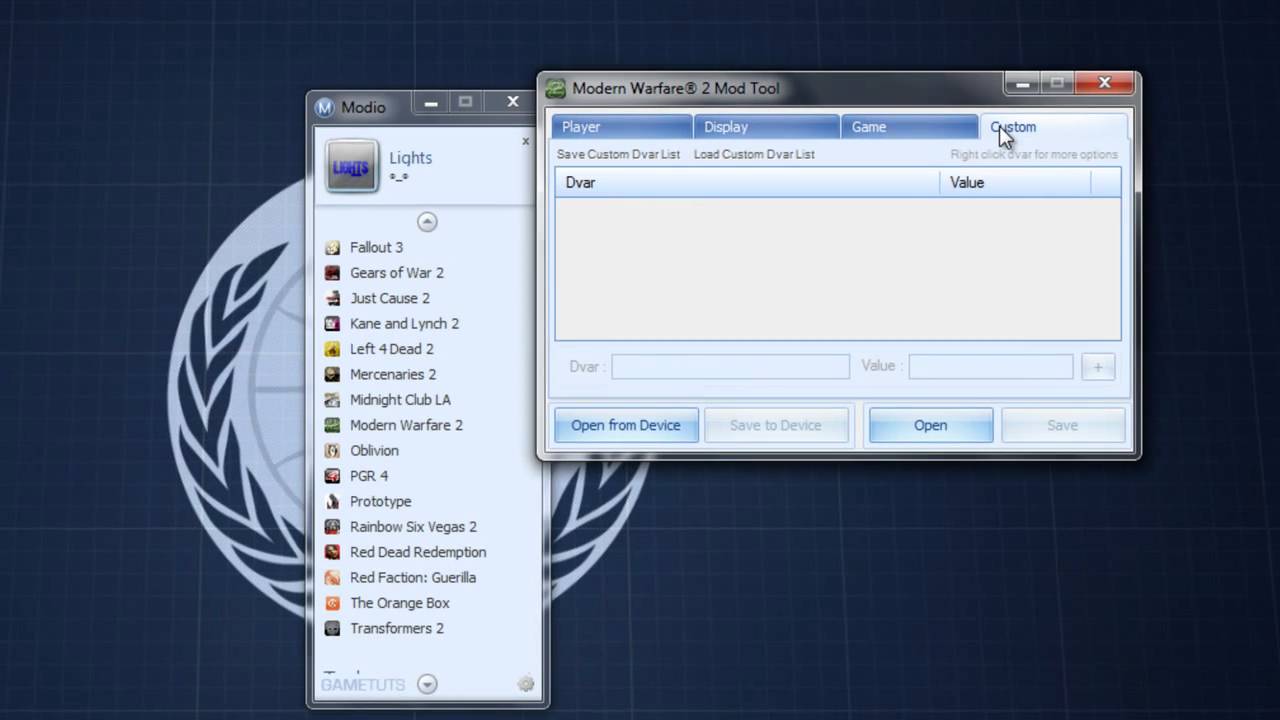The image size is (1280, 720).
Task: Click the Modern Warfare 2 list icon
Action: (x=332, y=425)
